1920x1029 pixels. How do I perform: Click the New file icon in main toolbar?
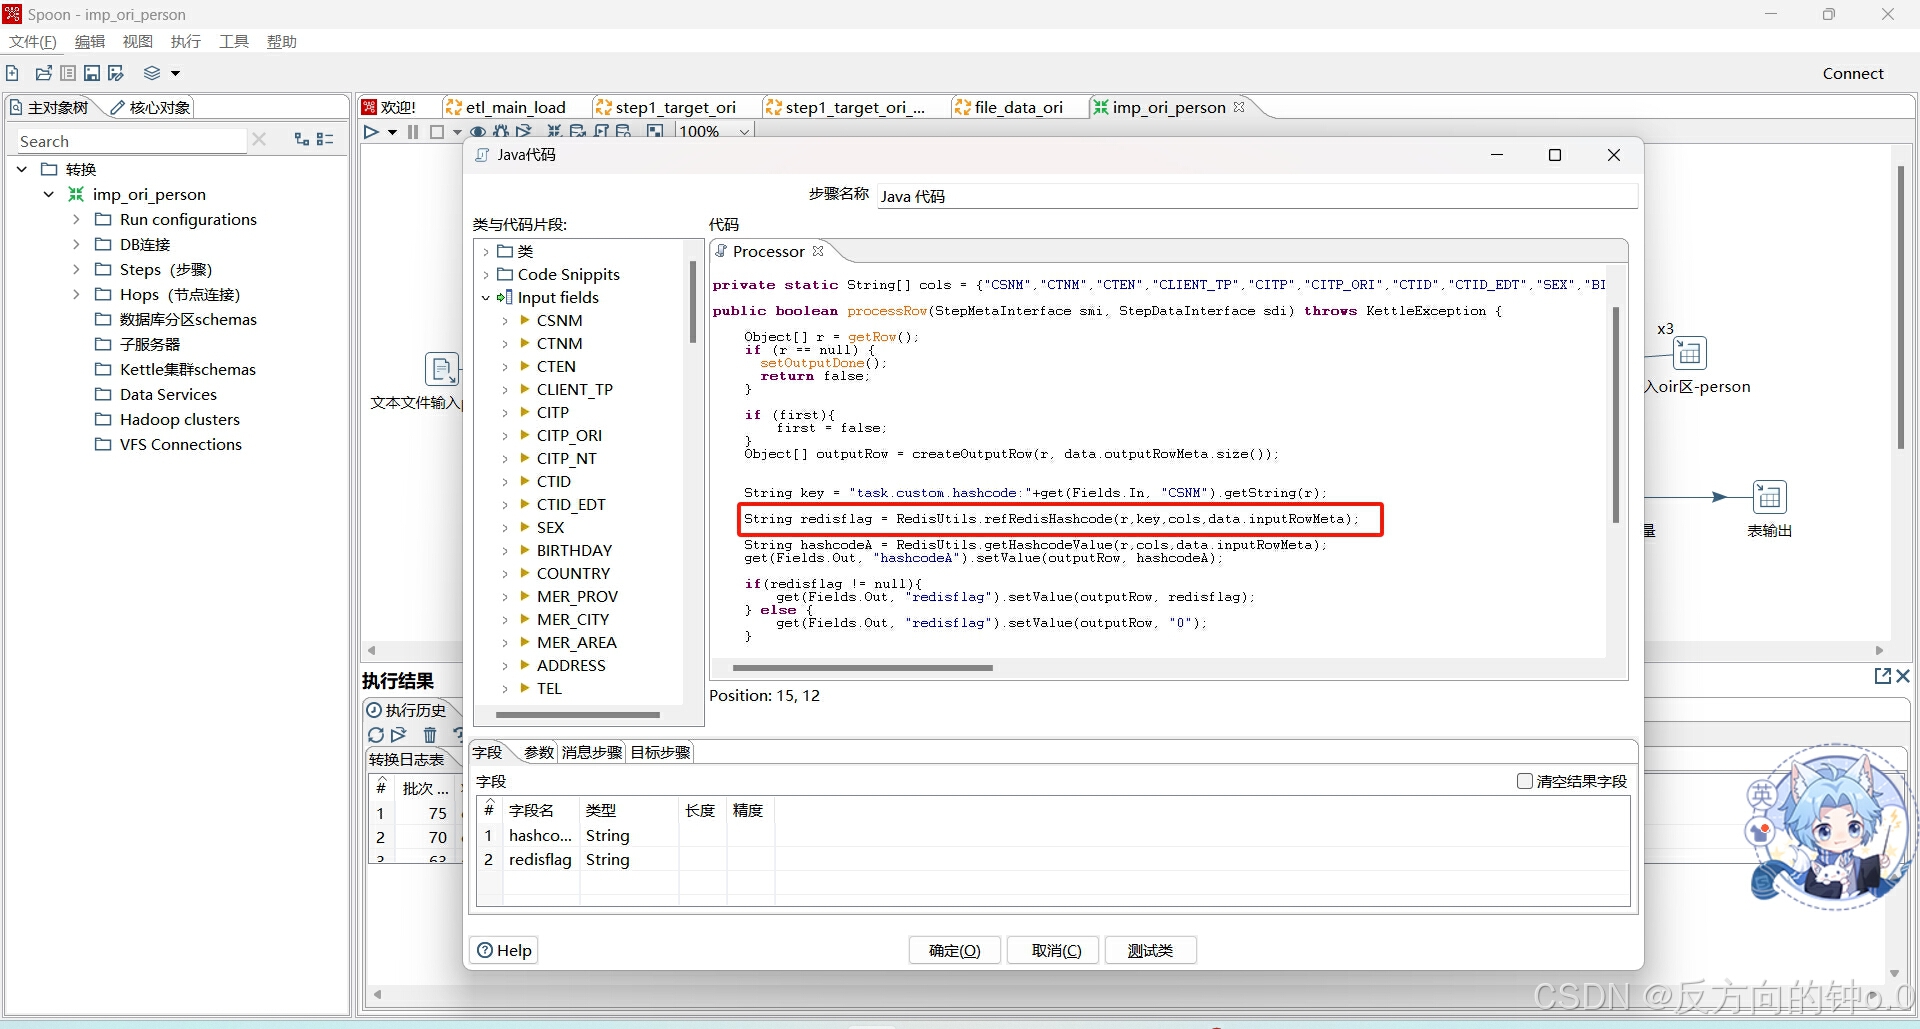(x=12, y=73)
